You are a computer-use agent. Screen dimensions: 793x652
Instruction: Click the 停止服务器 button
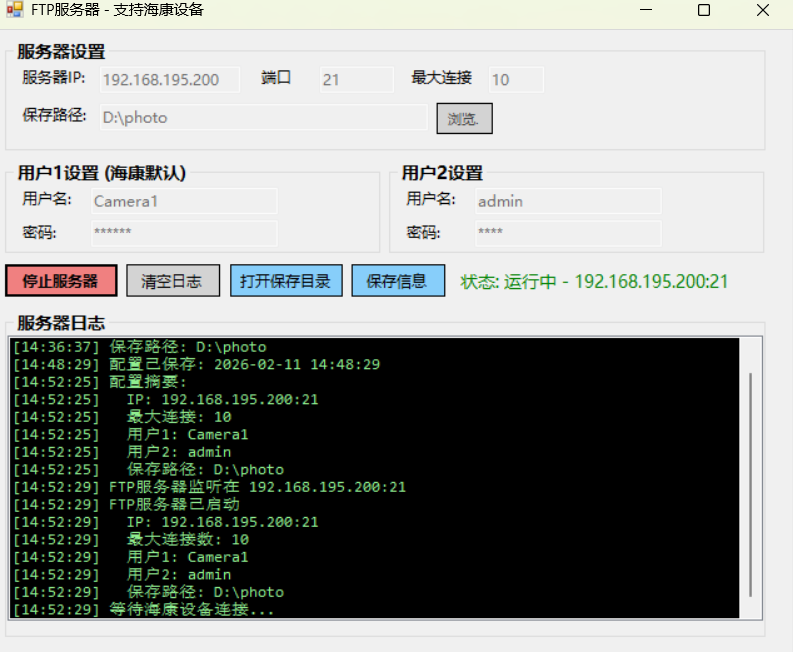pyautogui.click(x=61, y=281)
